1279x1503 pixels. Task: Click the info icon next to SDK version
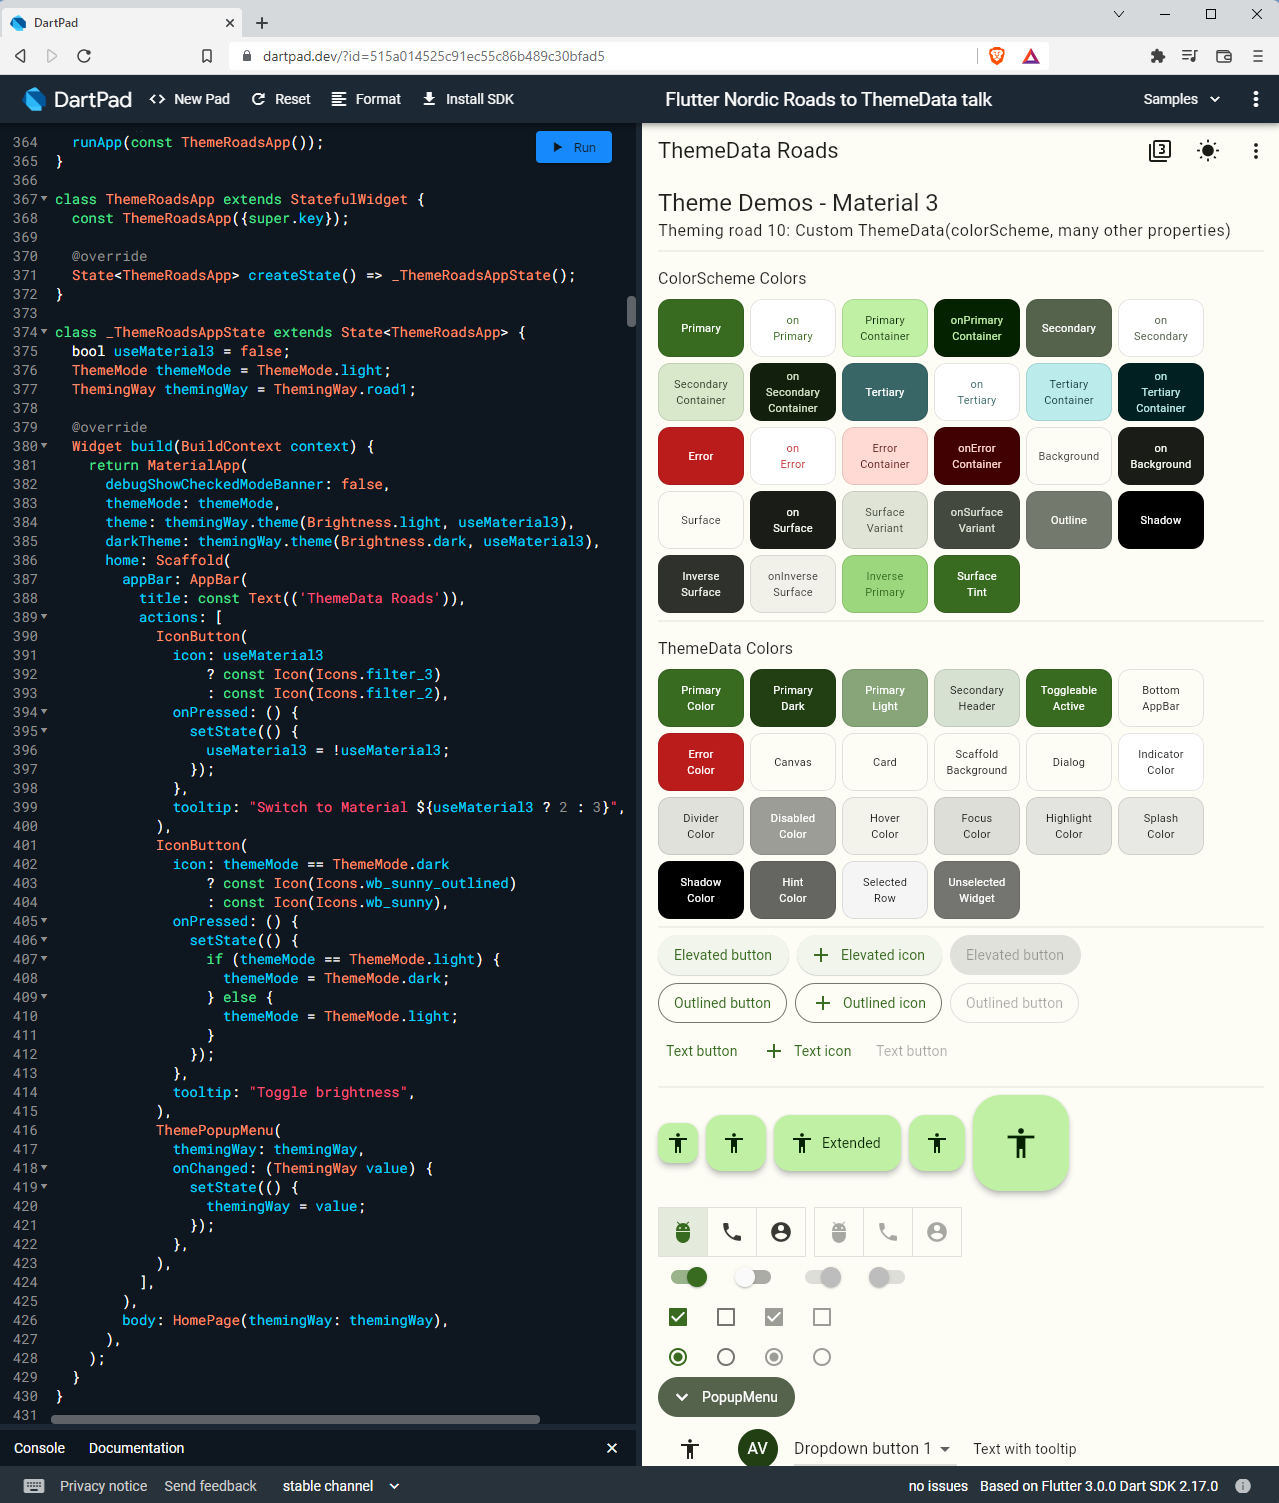(x=1243, y=1486)
